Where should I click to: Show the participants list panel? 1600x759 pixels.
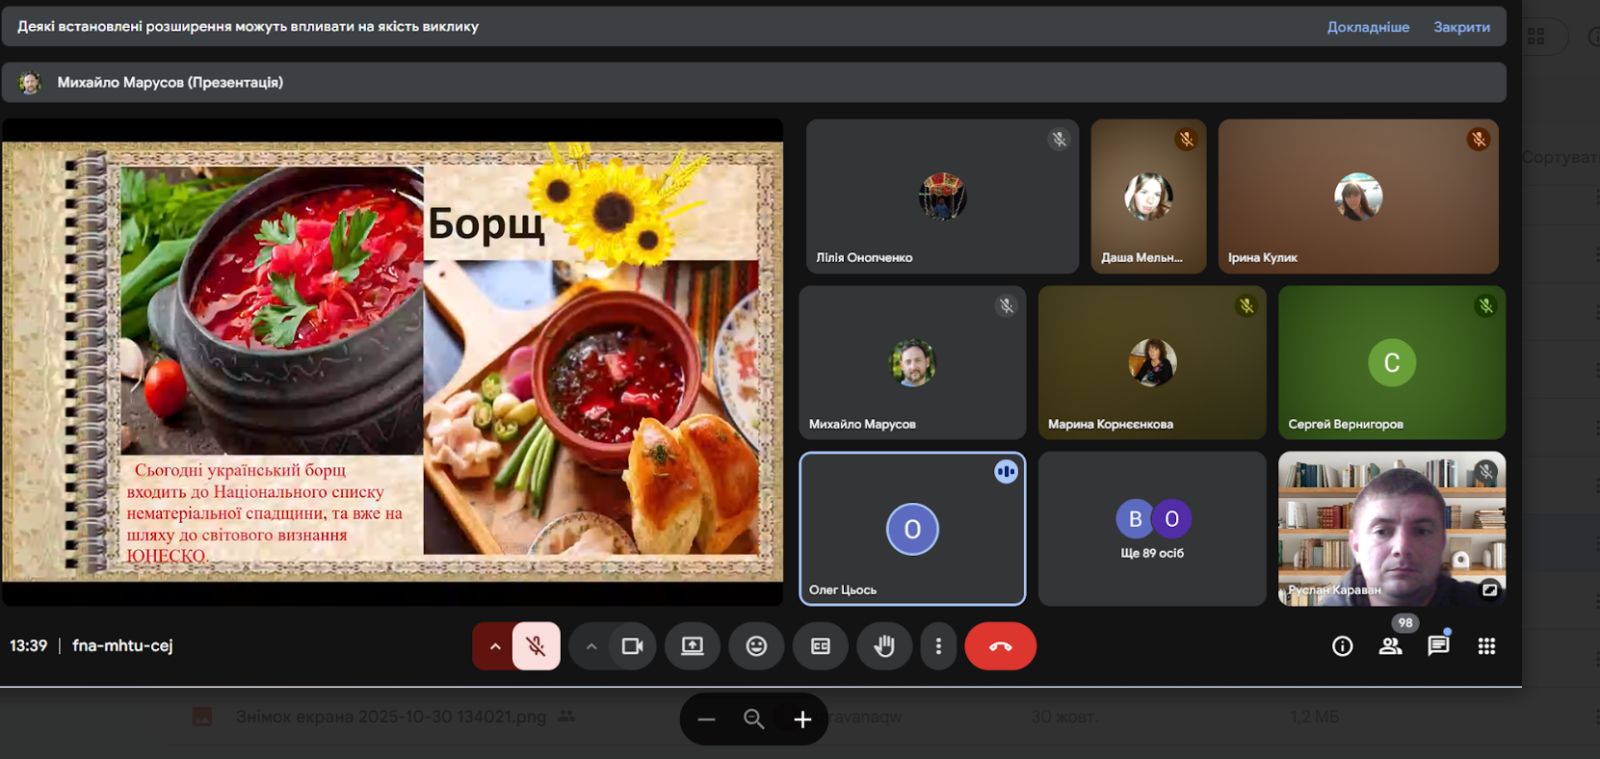[1390, 646]
